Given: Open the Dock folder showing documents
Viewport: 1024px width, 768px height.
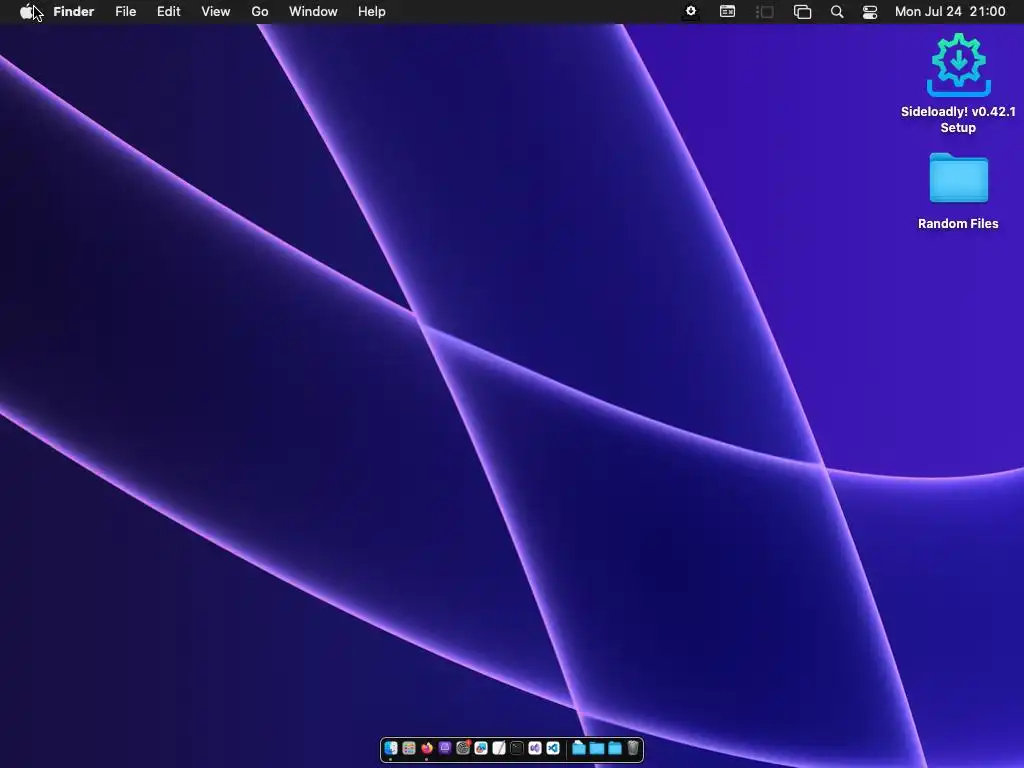Looking at the screenshot, I should click(x=579, y=748).
